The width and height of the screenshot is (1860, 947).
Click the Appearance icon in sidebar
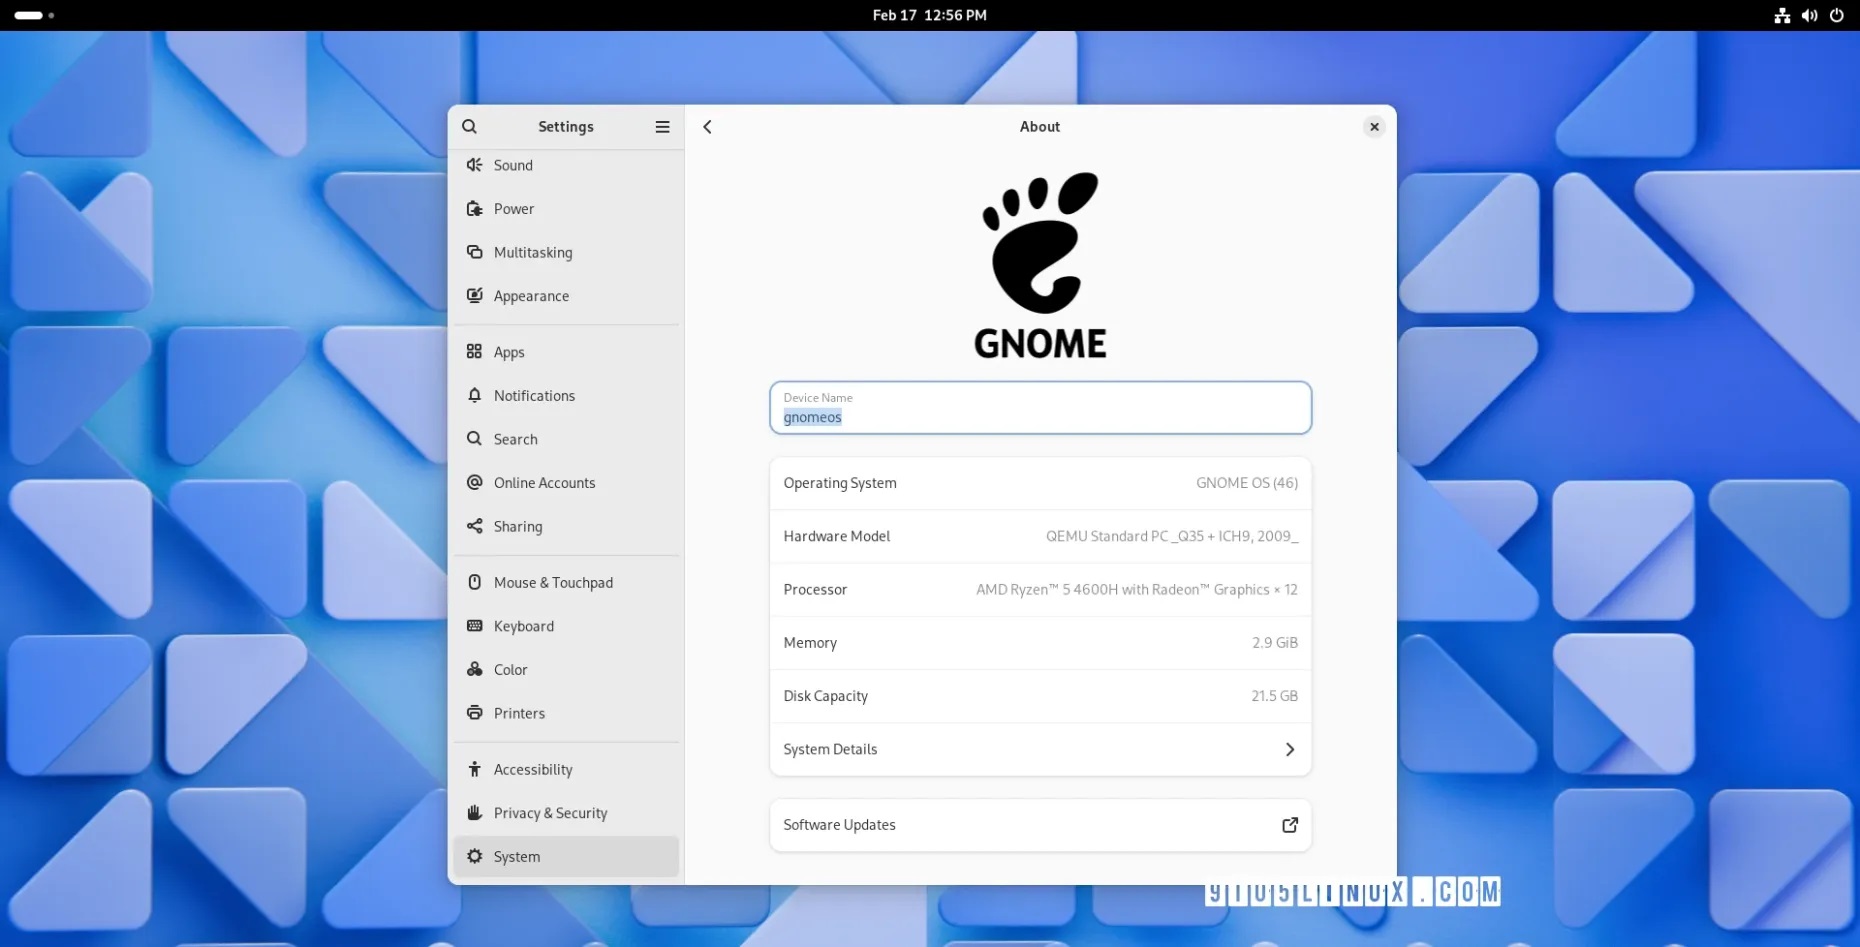coord(475,296)
